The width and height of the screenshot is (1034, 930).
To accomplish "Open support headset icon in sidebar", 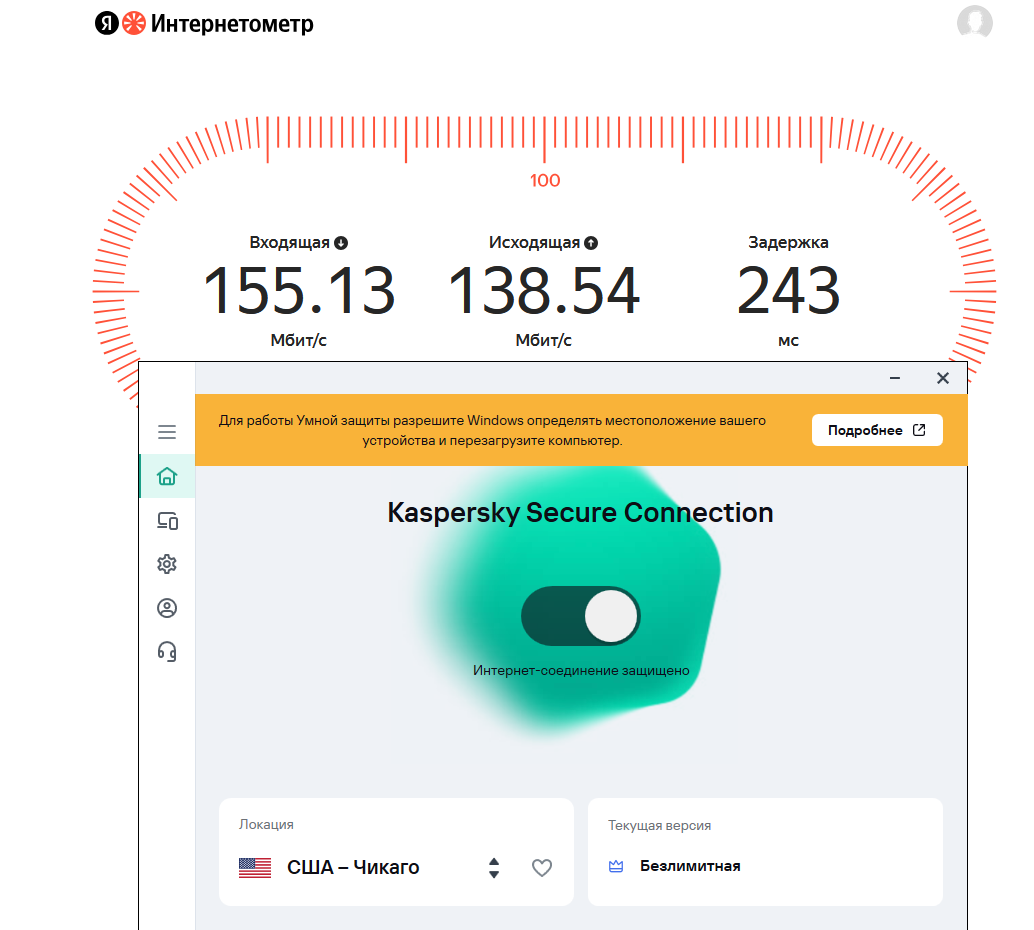I will click(167, 652).
